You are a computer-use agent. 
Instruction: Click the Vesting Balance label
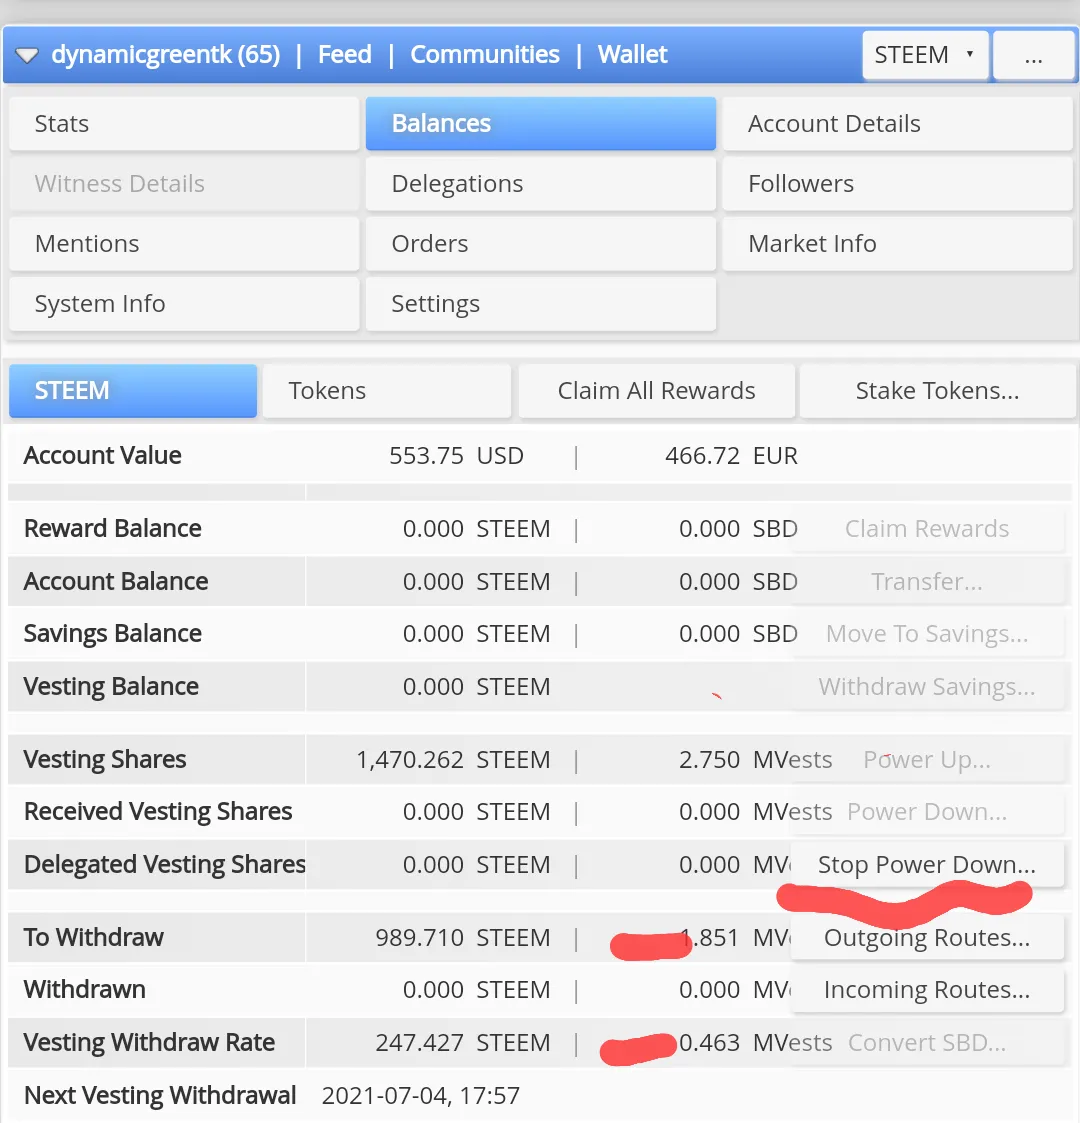[x=111, y=687]
